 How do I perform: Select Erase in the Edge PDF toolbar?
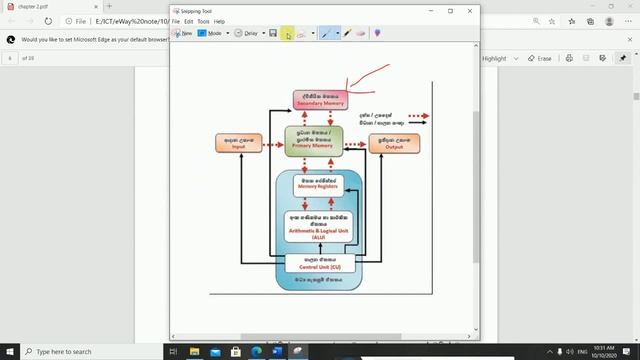540,59
